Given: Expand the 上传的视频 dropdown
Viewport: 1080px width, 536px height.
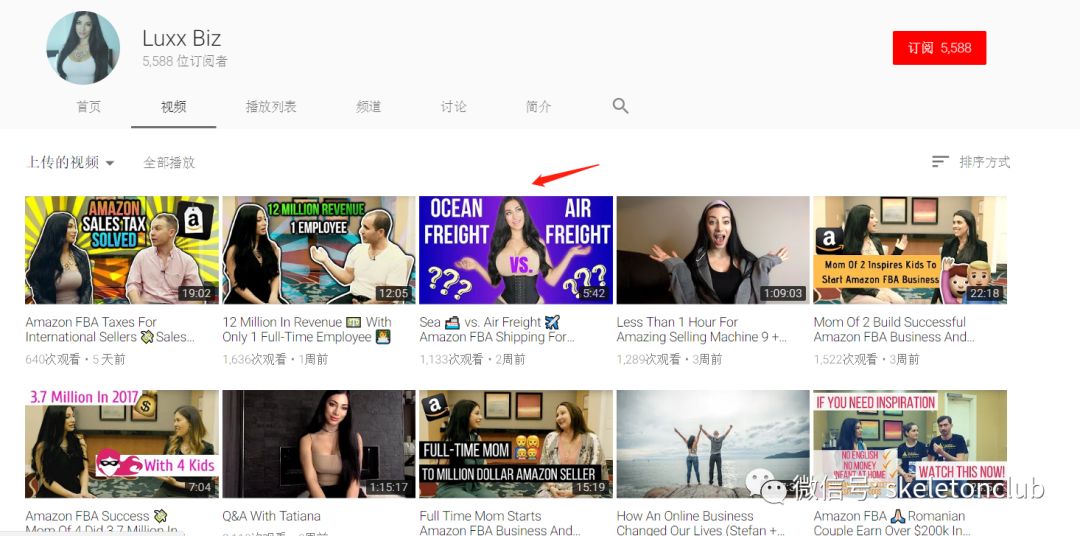Looking at the screenshot, I should click(x=70, y=163).
